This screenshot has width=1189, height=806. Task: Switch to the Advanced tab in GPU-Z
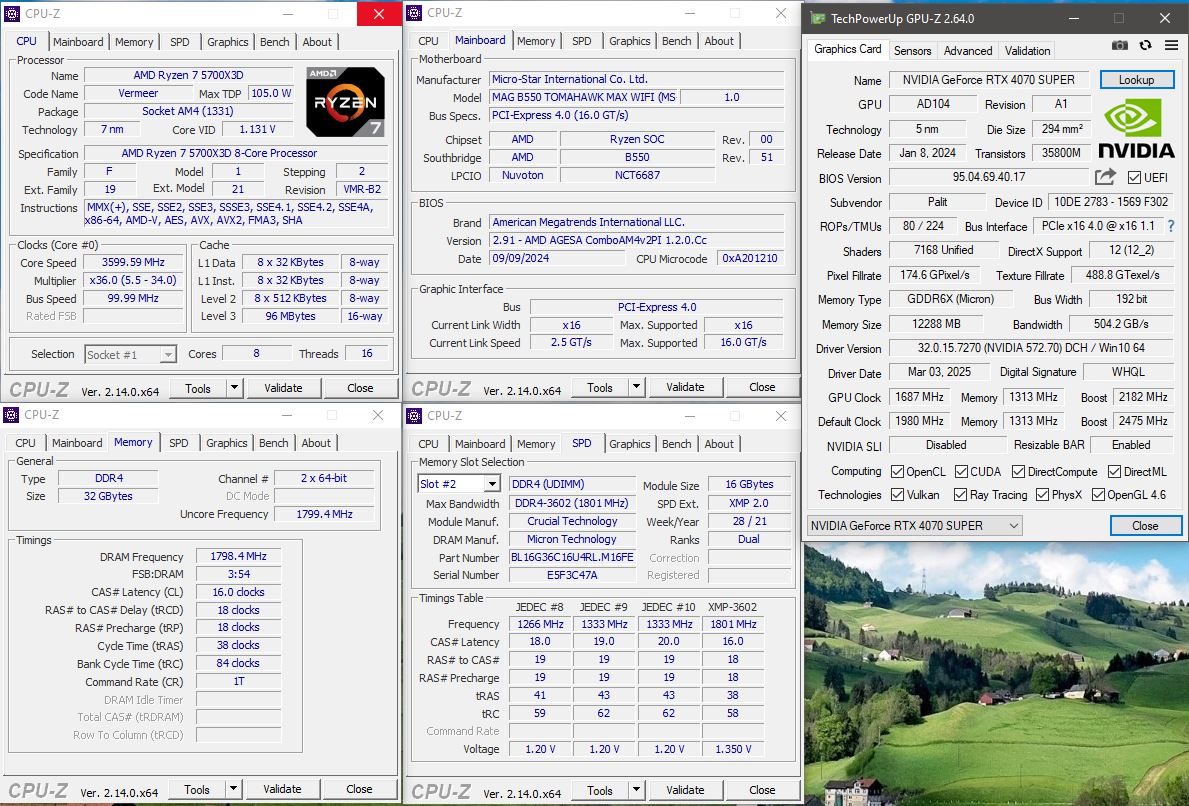pyautogui.click(x=968, y=51)
